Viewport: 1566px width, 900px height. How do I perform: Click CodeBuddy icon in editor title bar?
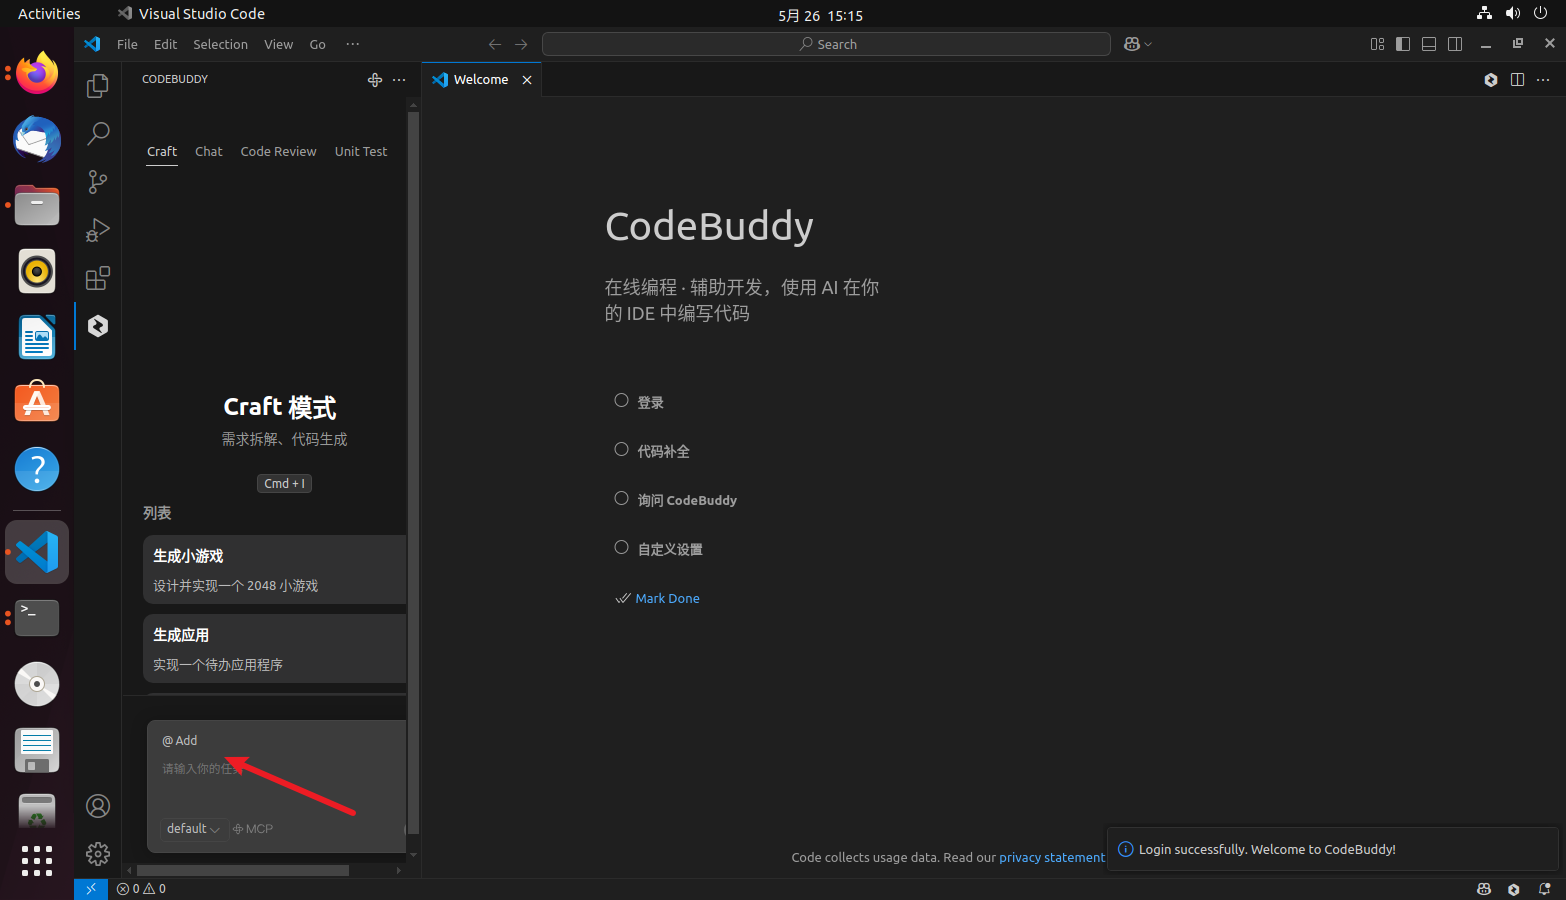tap(1491, 80)
